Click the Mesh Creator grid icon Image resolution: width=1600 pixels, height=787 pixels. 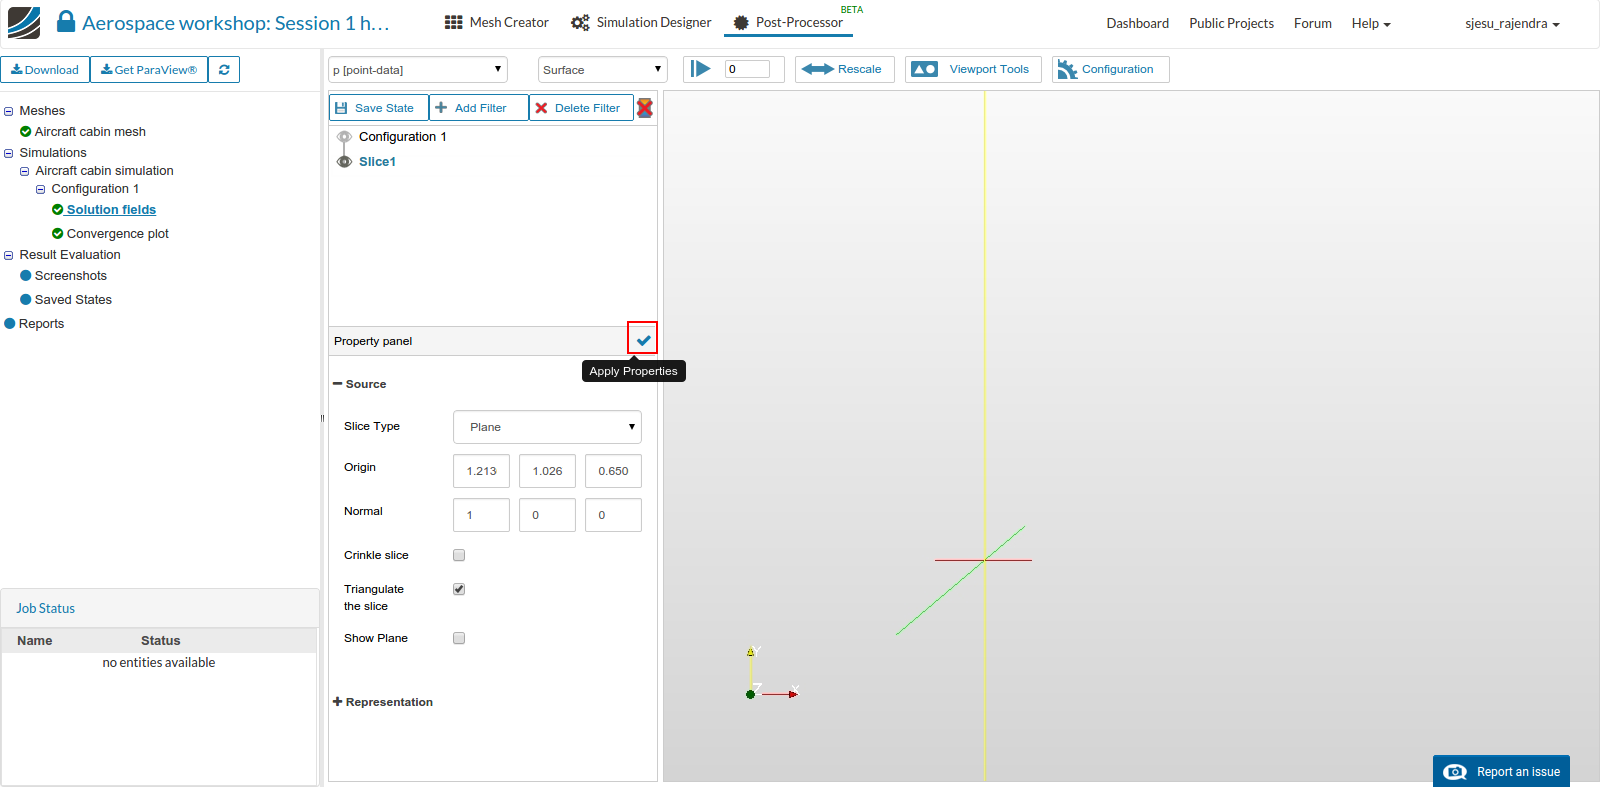(x=454, y=23)
